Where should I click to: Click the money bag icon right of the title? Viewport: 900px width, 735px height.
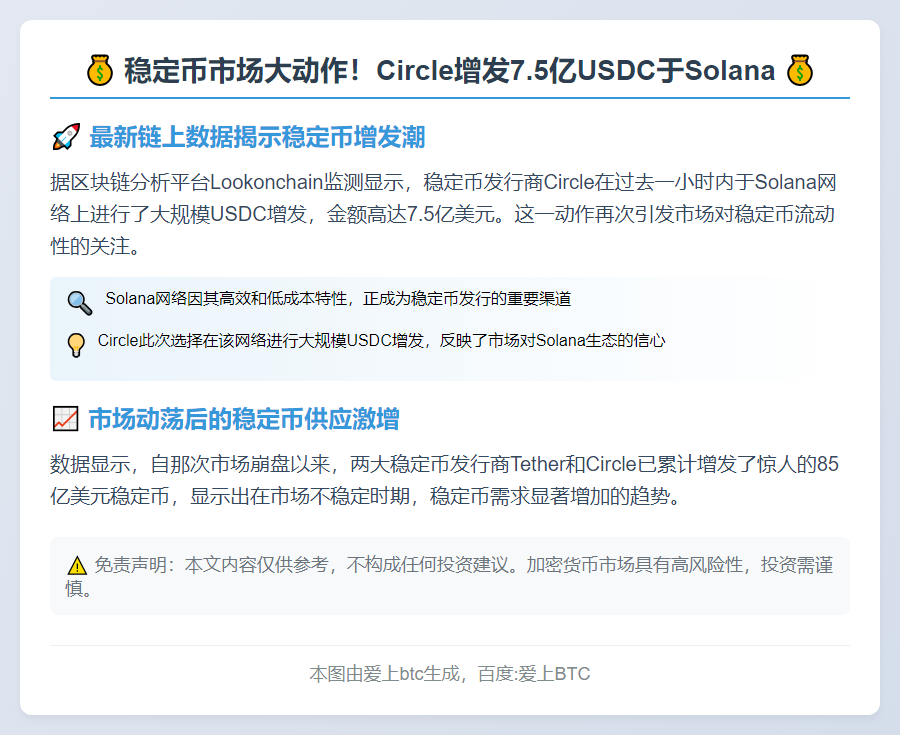coord(802,70)
